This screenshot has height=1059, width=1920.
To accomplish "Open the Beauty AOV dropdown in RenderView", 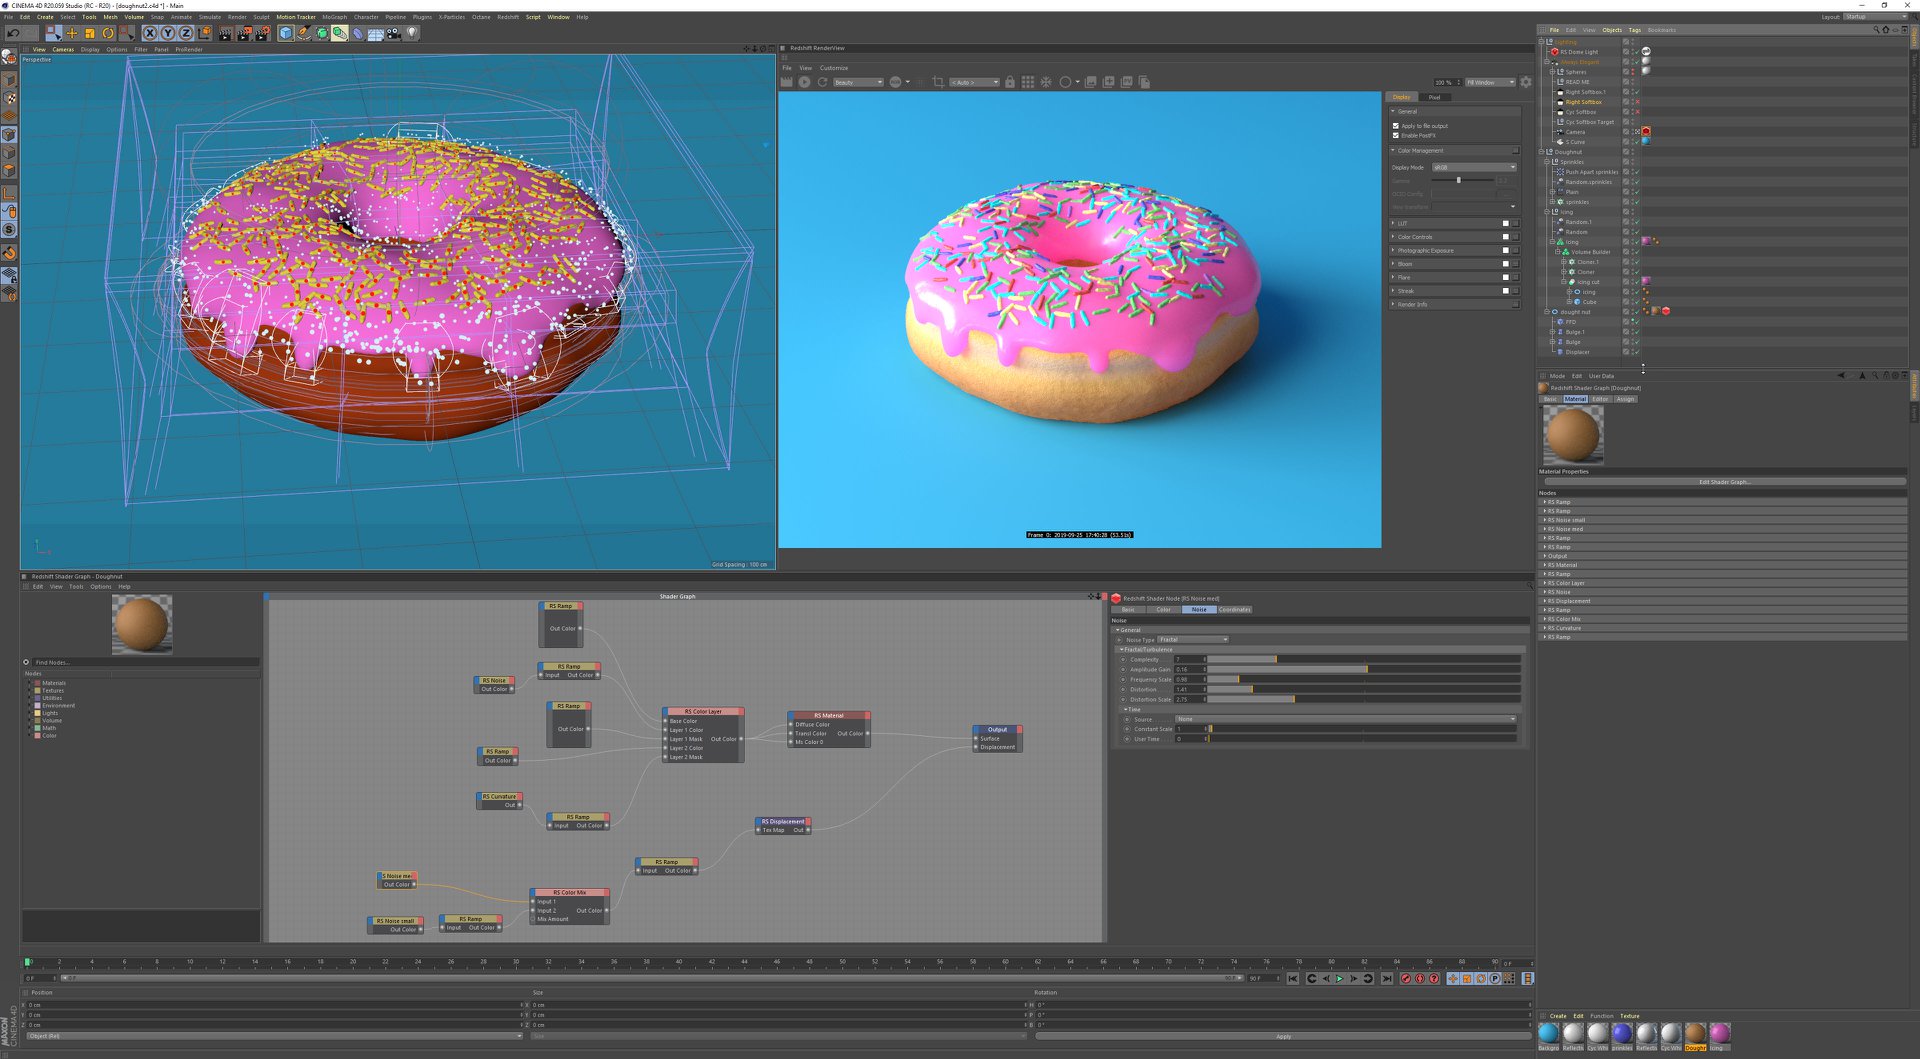I will click(858, 82).
